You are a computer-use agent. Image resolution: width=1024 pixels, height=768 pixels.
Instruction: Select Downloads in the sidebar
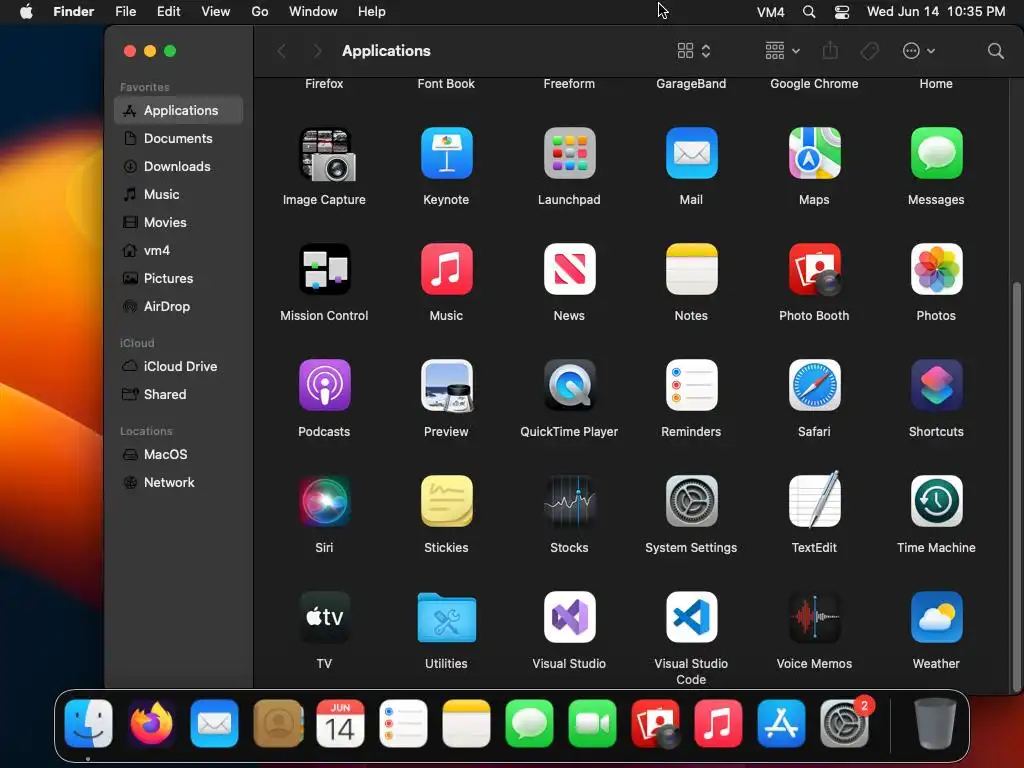(x=178, y=167)
